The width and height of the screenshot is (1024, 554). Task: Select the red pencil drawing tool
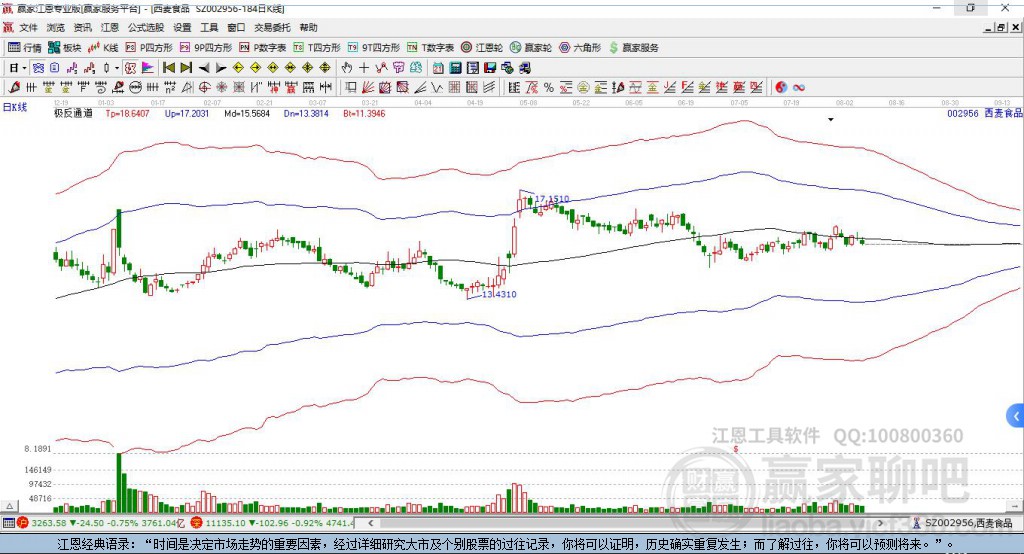coord(14,88)
